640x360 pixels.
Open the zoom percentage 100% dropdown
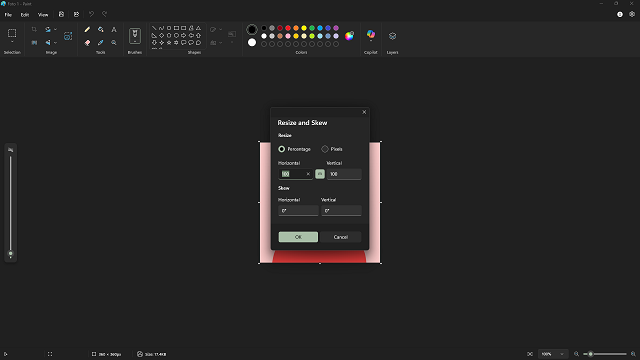553,354
